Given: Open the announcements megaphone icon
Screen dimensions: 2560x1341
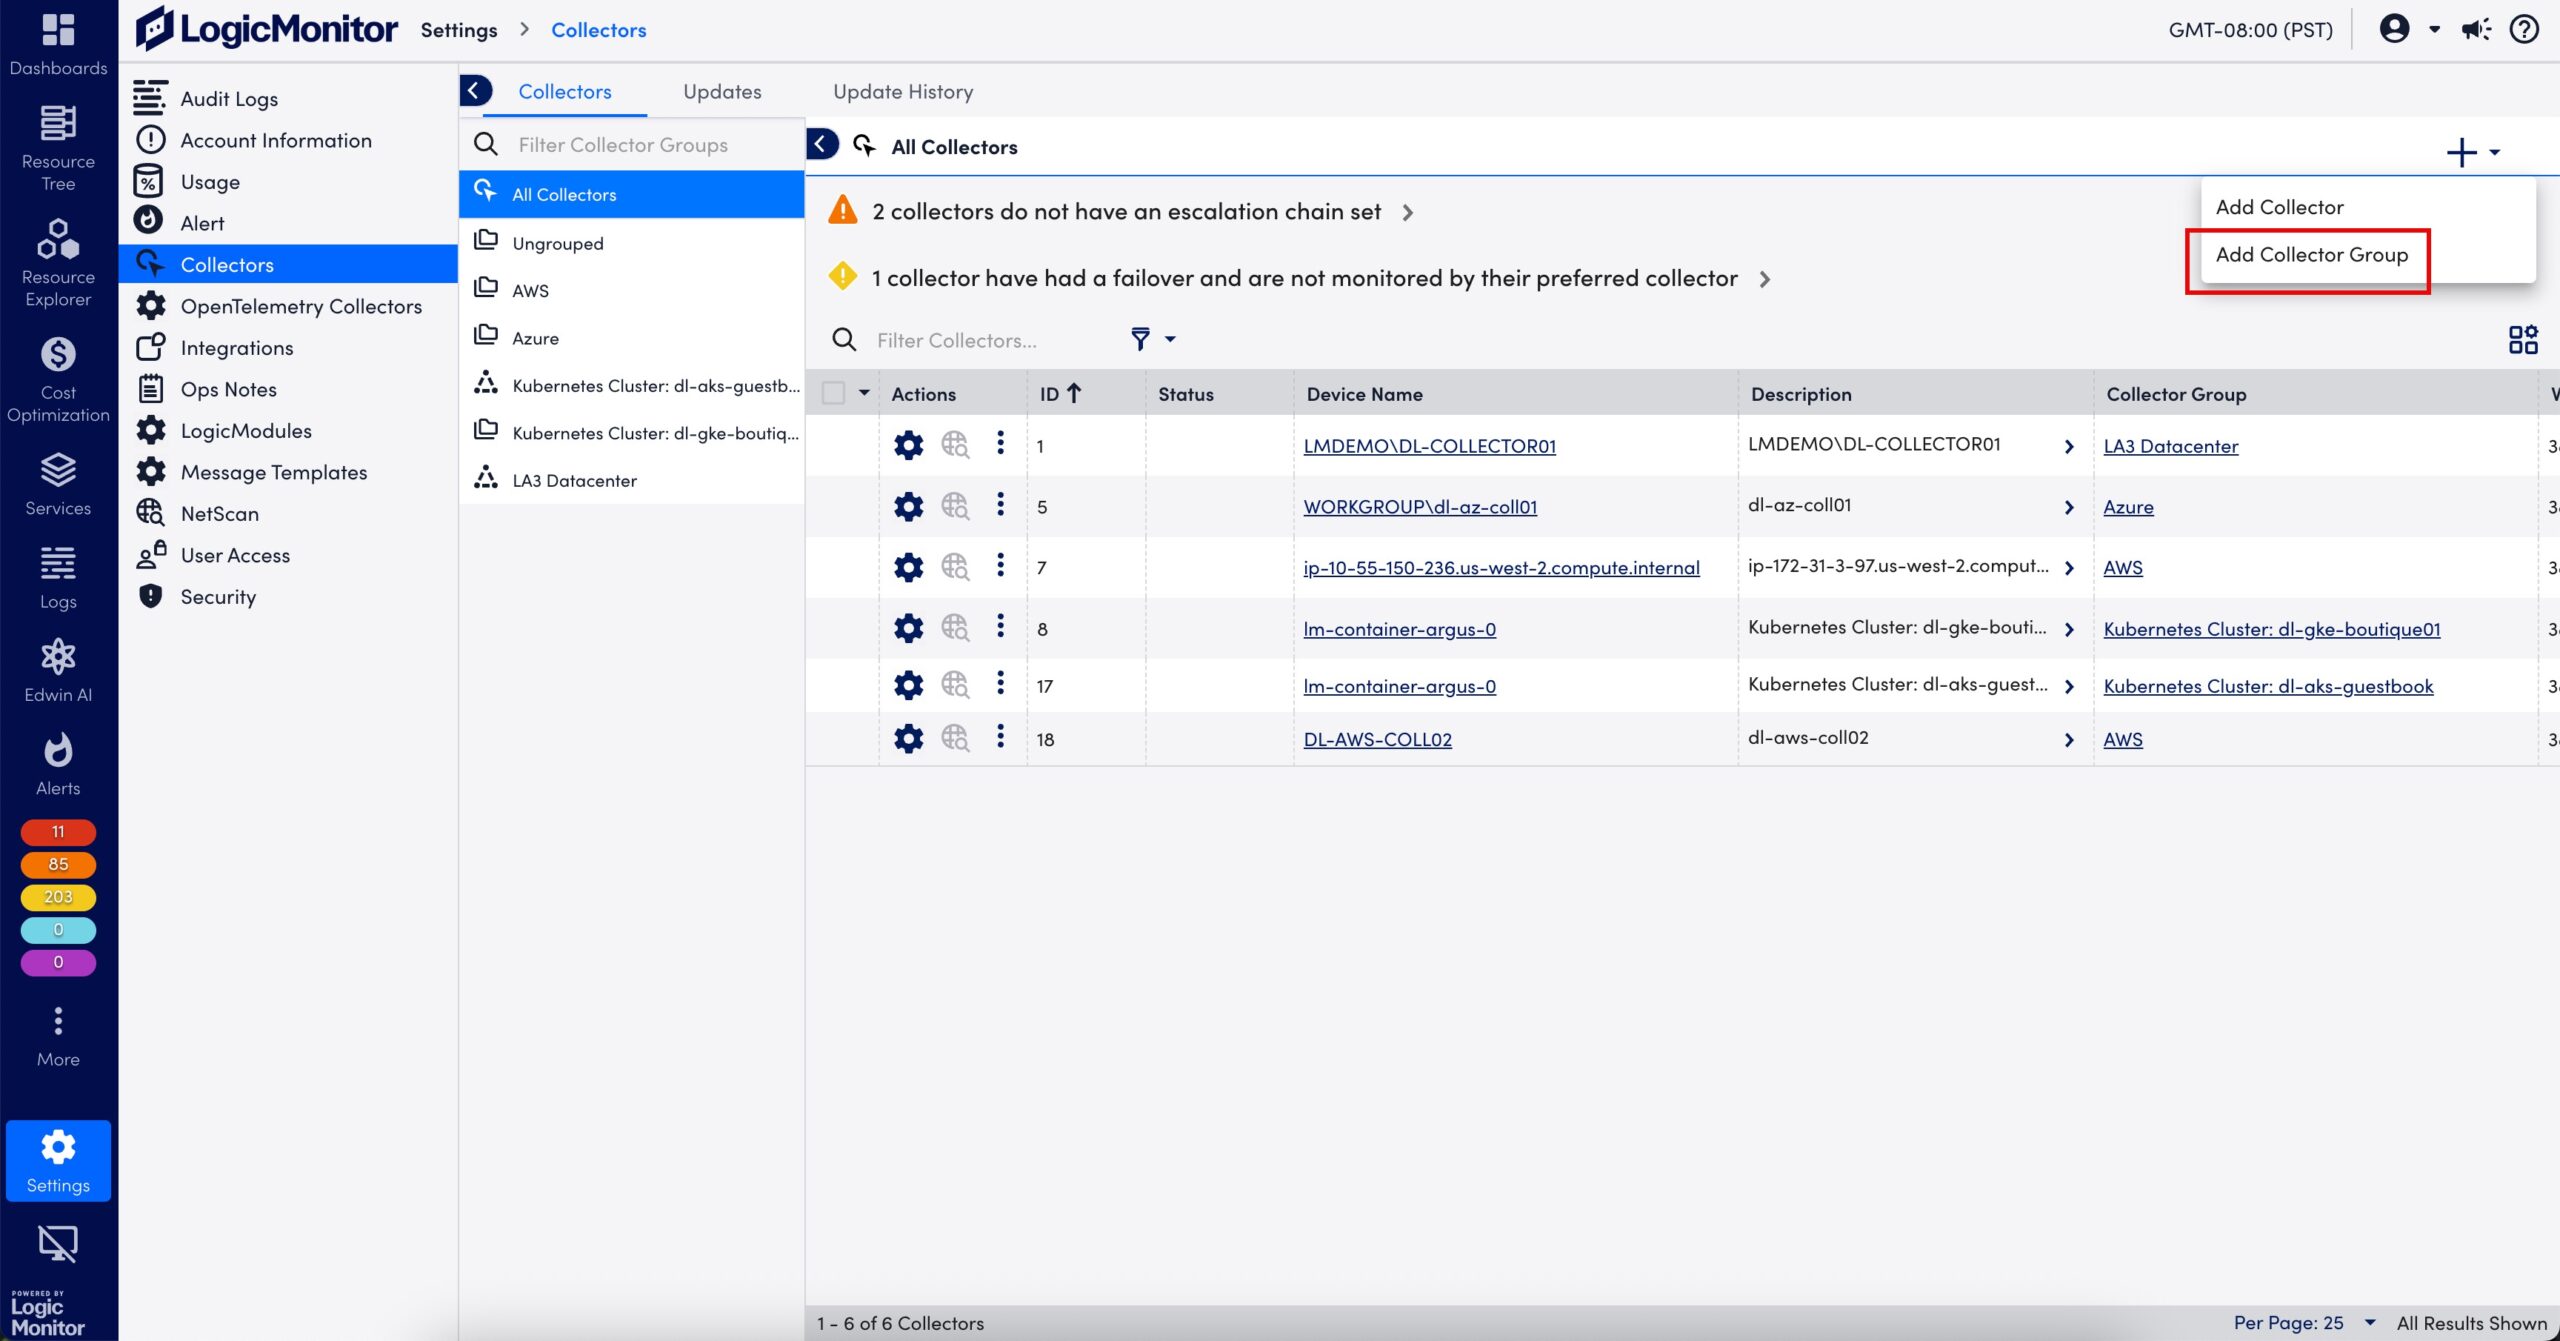Looking at the screenshot, I should [x=2475, y=29].
